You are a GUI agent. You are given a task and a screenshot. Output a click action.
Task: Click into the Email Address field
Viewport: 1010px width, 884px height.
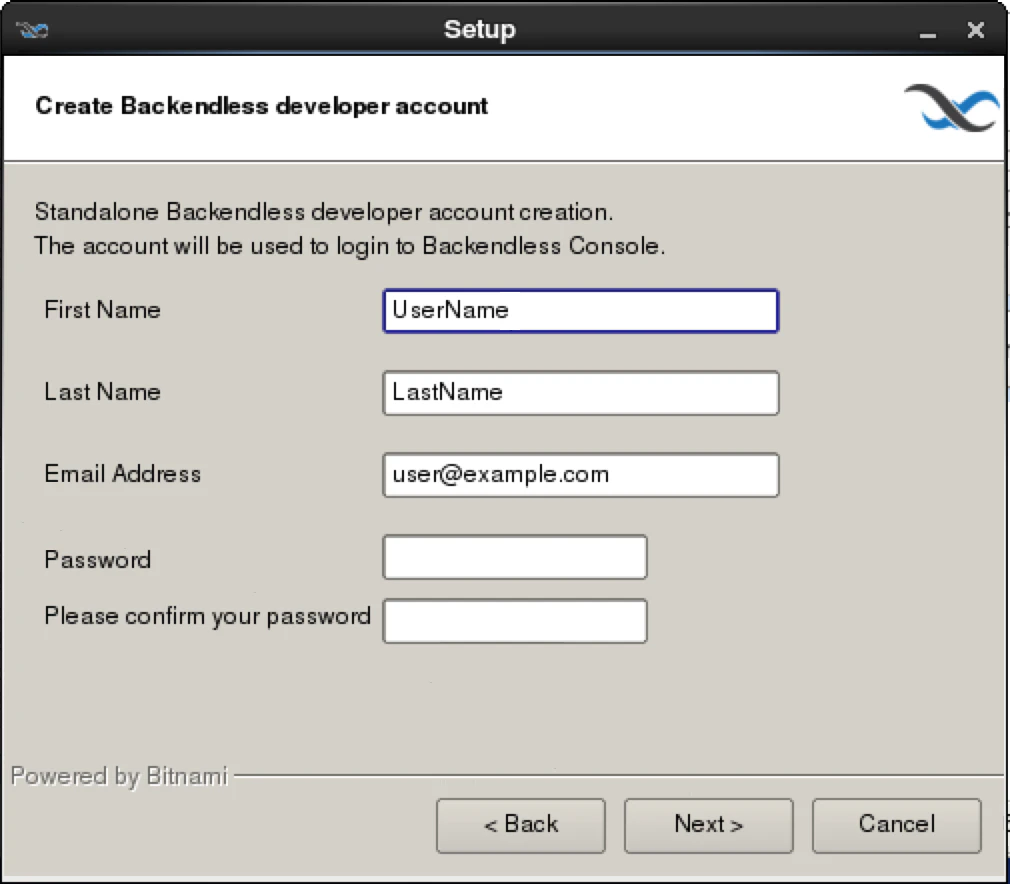pyautogui.click(x=580, y=475)
